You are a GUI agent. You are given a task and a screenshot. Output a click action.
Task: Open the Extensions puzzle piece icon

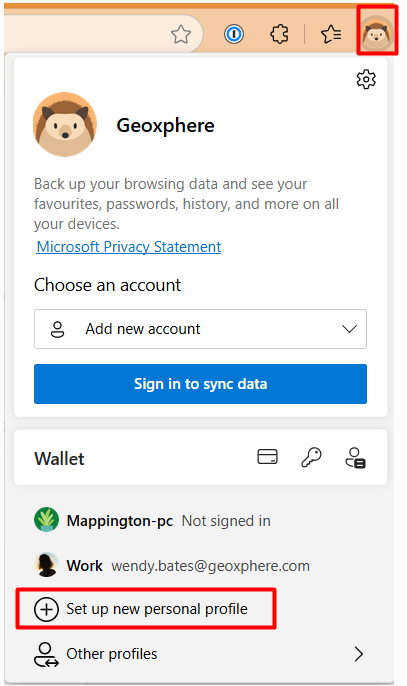click(x=280, y=34)
